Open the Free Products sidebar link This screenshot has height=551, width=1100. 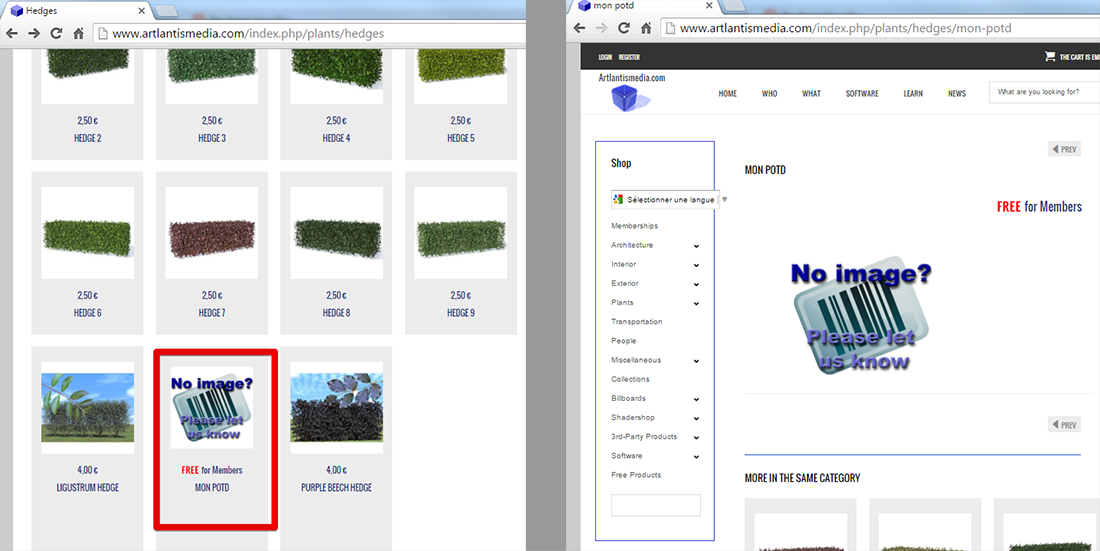pyautogui.click(x=636, y=475)
